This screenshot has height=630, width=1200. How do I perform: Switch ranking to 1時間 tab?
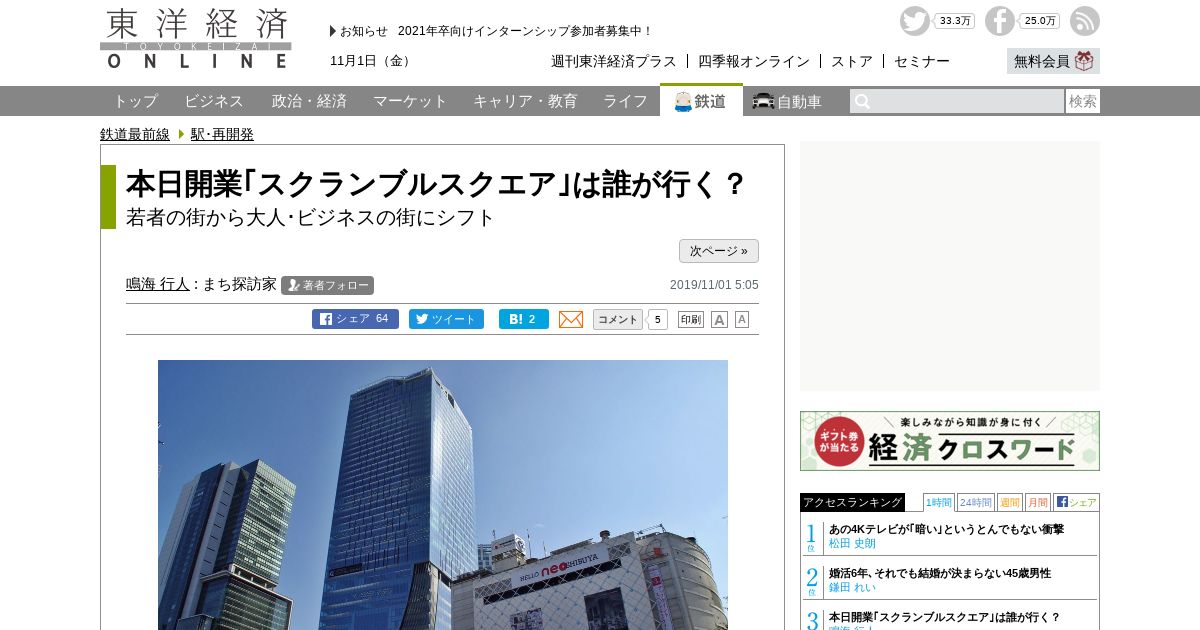tap(938, 502)
